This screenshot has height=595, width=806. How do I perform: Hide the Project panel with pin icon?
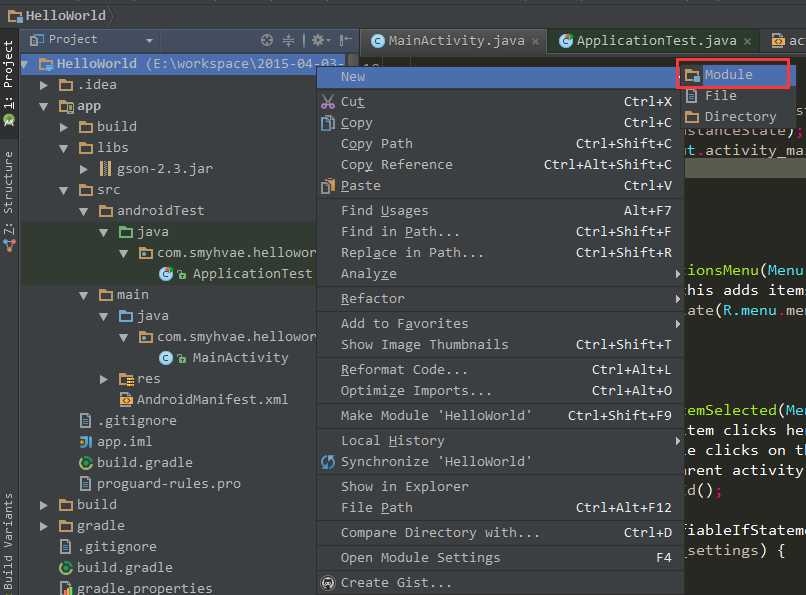[x=345, y=40]
